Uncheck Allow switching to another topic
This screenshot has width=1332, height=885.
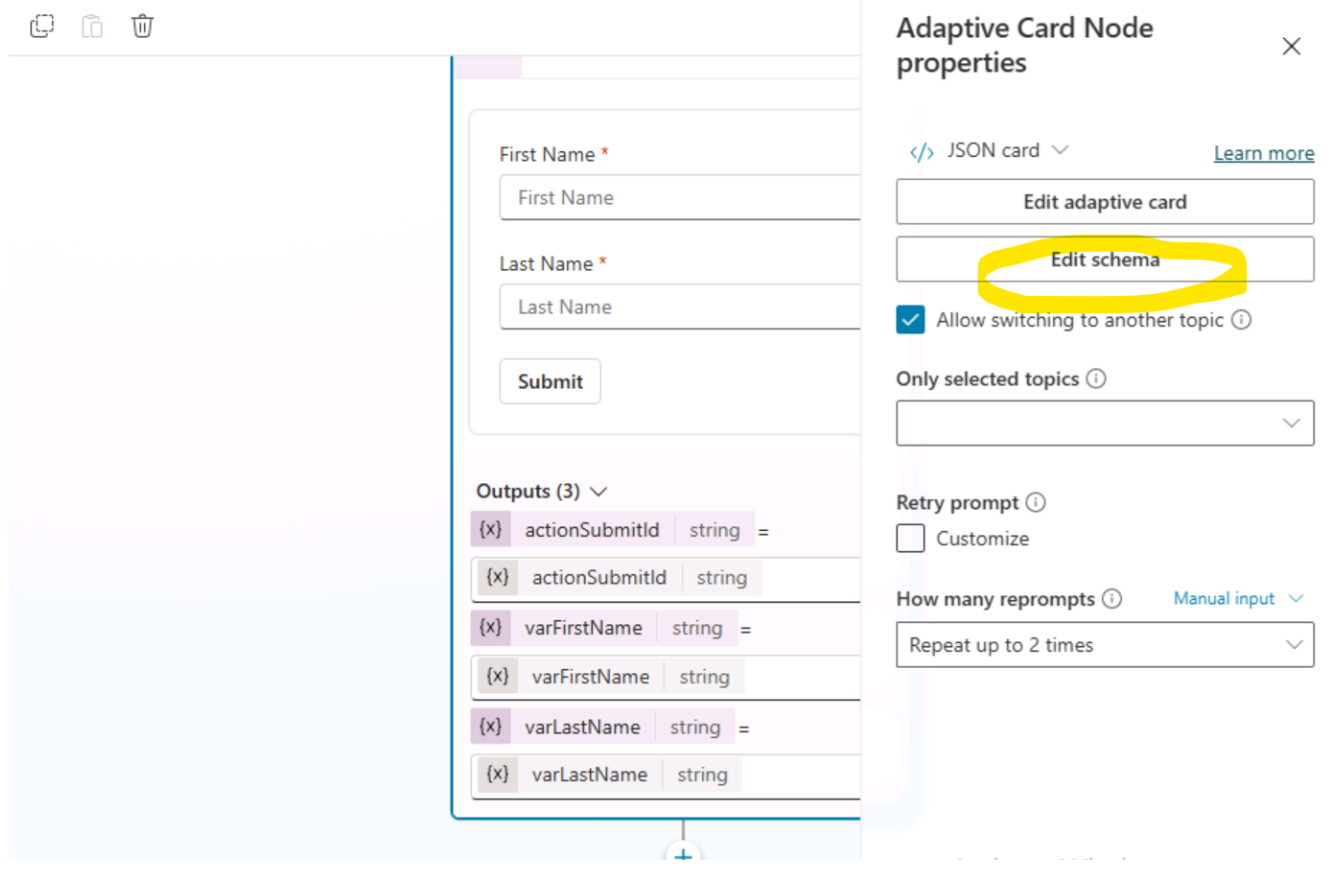pos(910,320)
